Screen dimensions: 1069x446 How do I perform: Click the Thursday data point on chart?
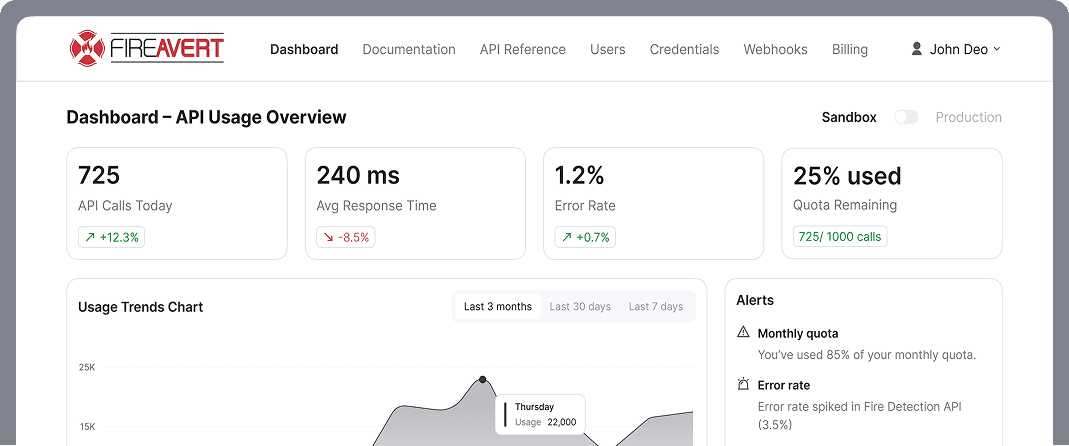(x=483, y=379)
